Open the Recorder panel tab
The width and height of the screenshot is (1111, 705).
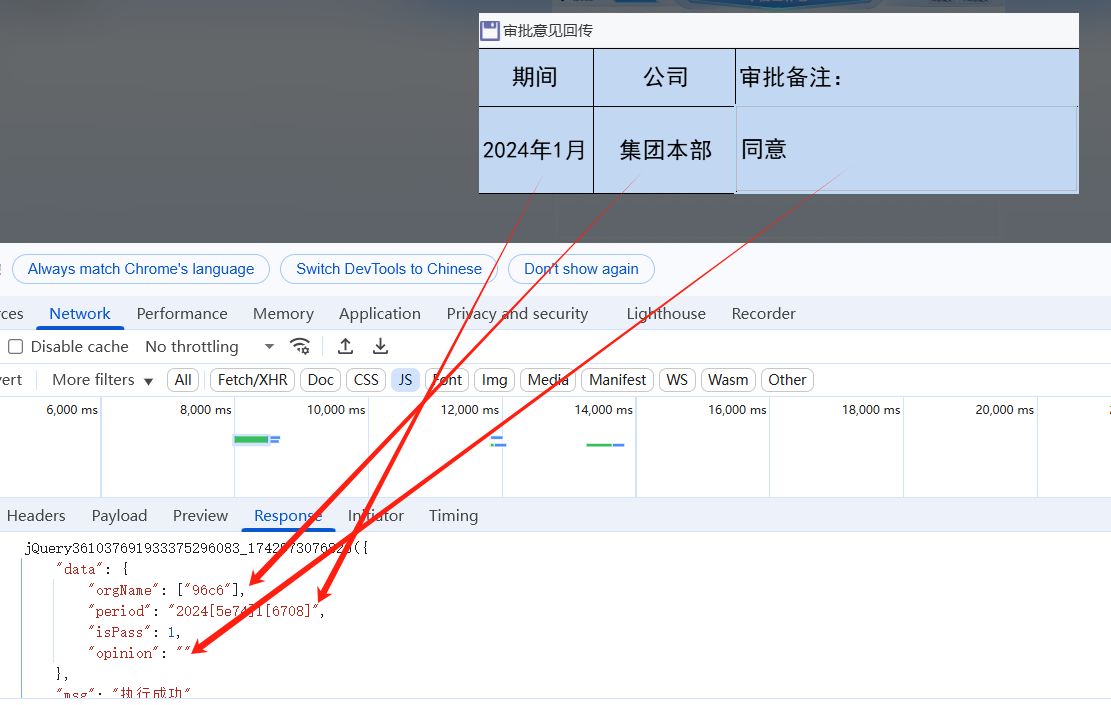point(764,313)
